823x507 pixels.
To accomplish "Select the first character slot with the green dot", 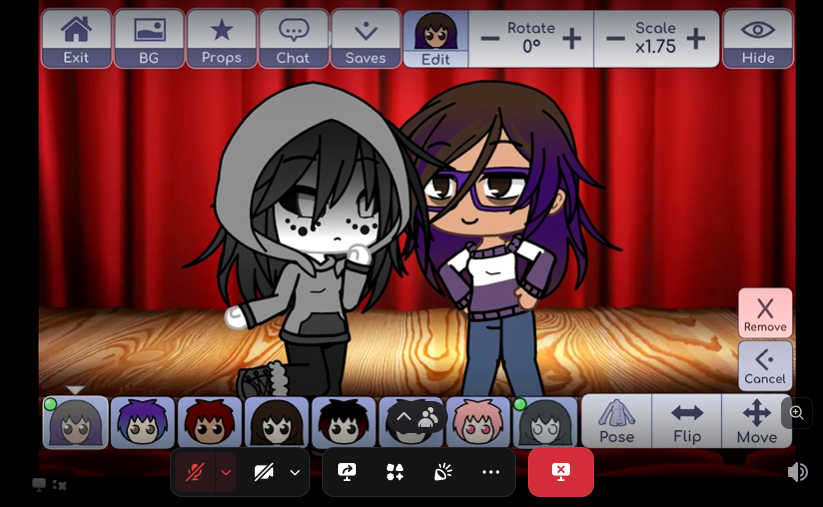I will 76,422.
